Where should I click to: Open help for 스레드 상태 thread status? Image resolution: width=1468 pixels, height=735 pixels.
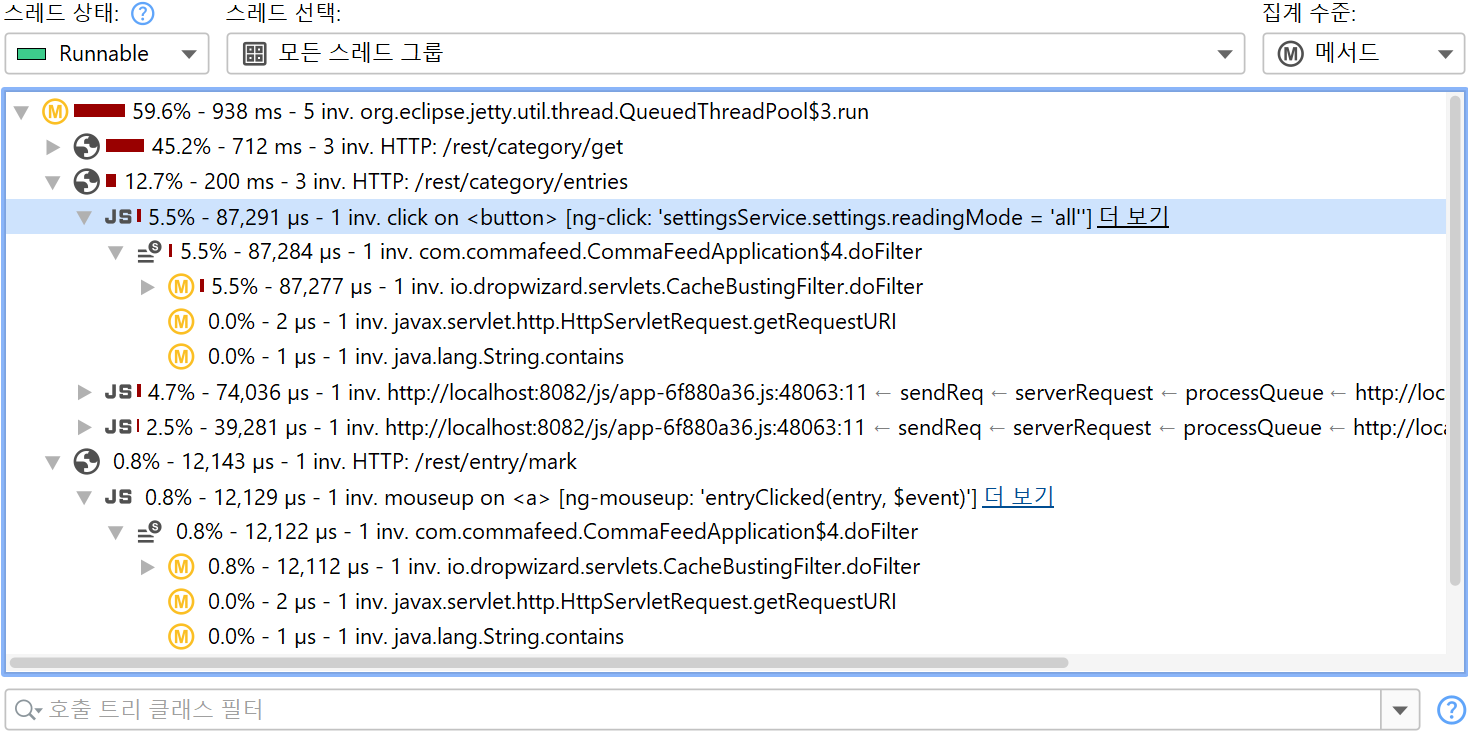click(144, 14)
